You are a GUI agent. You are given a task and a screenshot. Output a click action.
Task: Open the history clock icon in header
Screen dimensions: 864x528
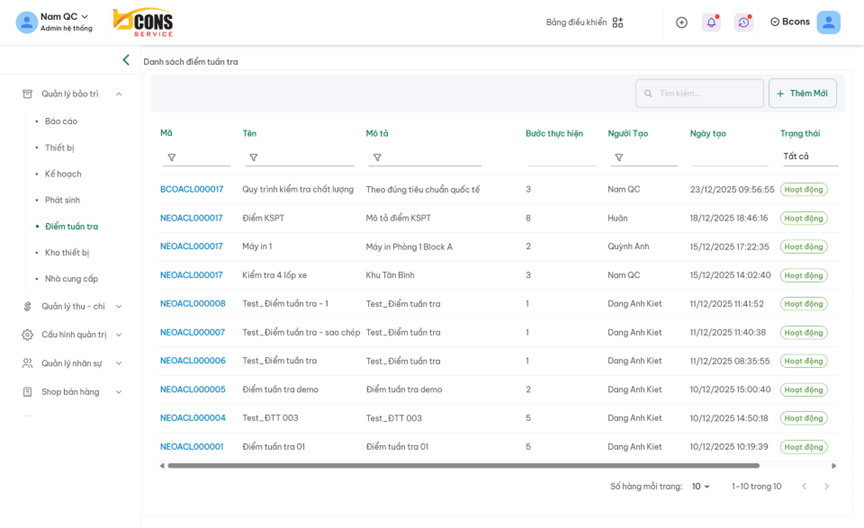click(743, 22)
